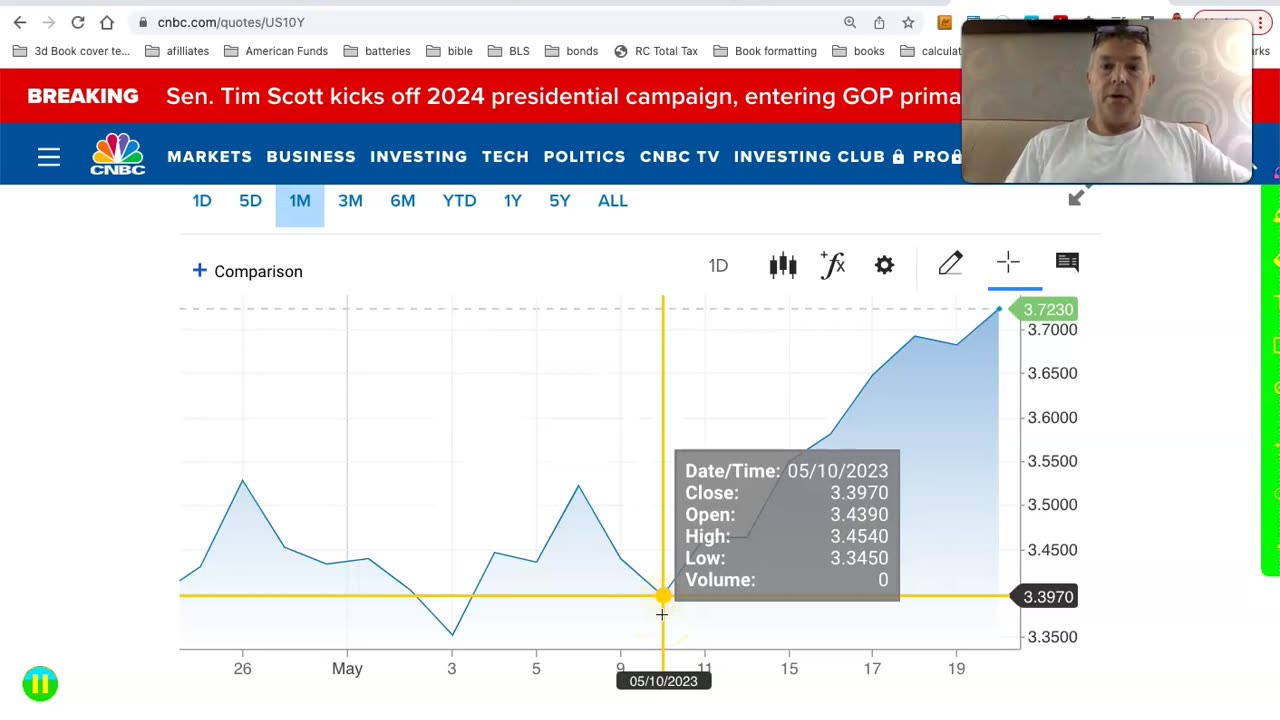The width and height of the screenshot is (1280, 720).
Task: Click the 3.6000 y-axis label
Action: coord(1052,417)
